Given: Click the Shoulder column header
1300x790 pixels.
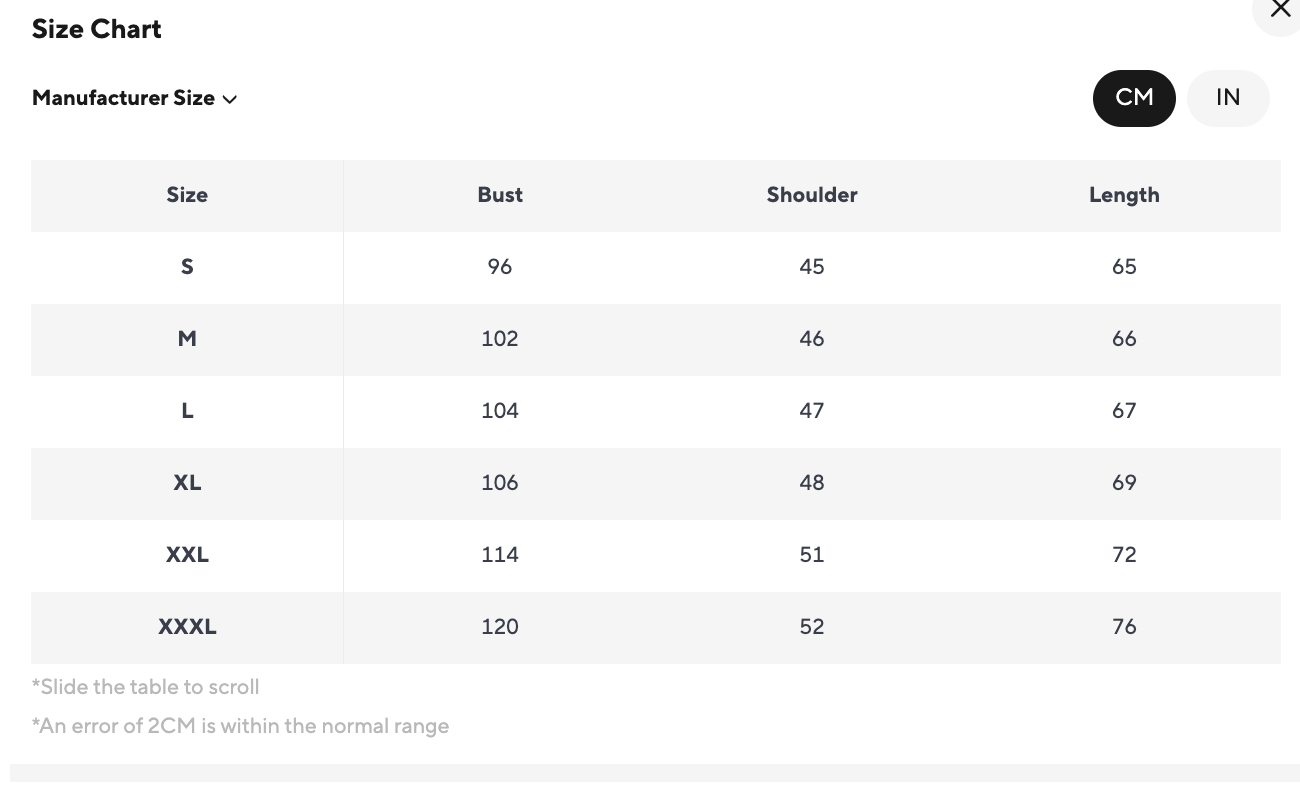Looking at the screenshot, I should (812, 195).
